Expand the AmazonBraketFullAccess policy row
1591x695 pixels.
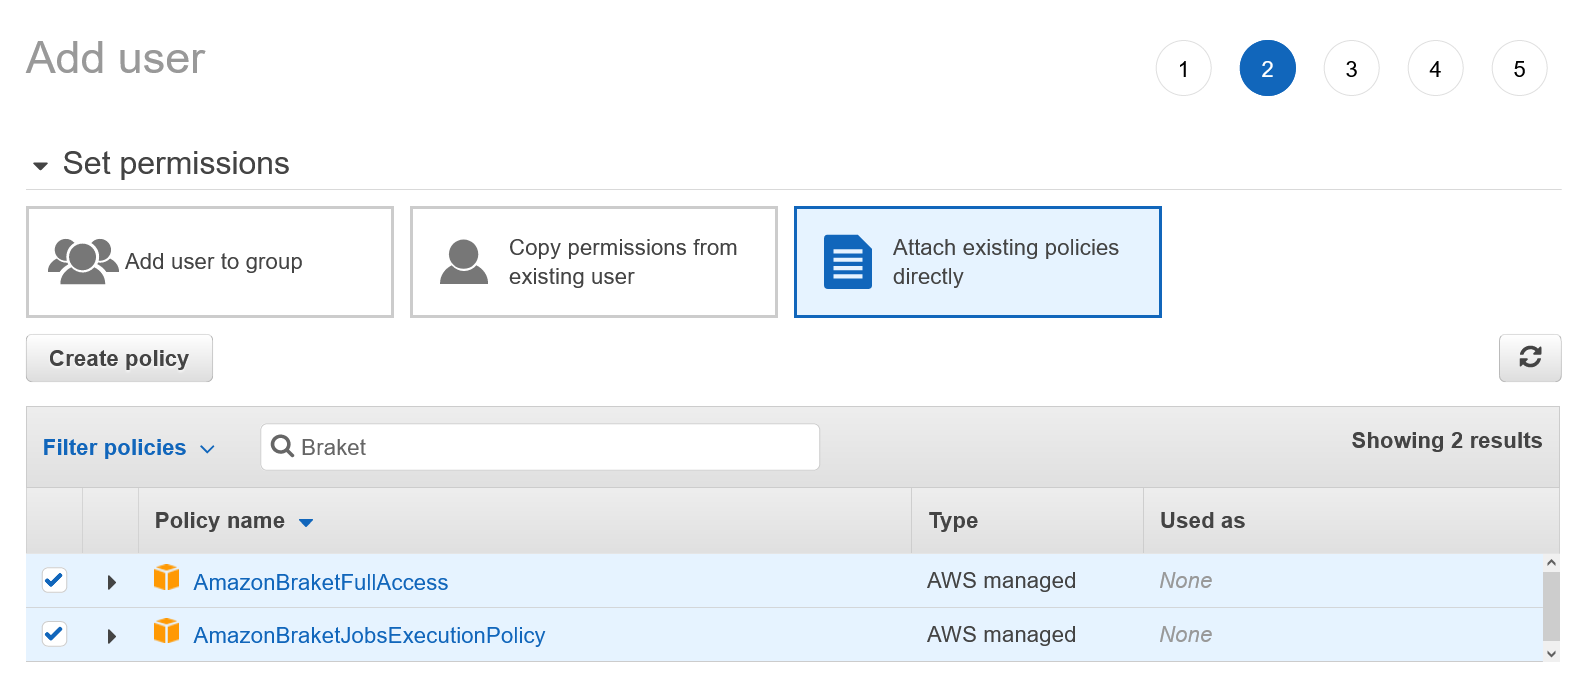pos(112,582)
